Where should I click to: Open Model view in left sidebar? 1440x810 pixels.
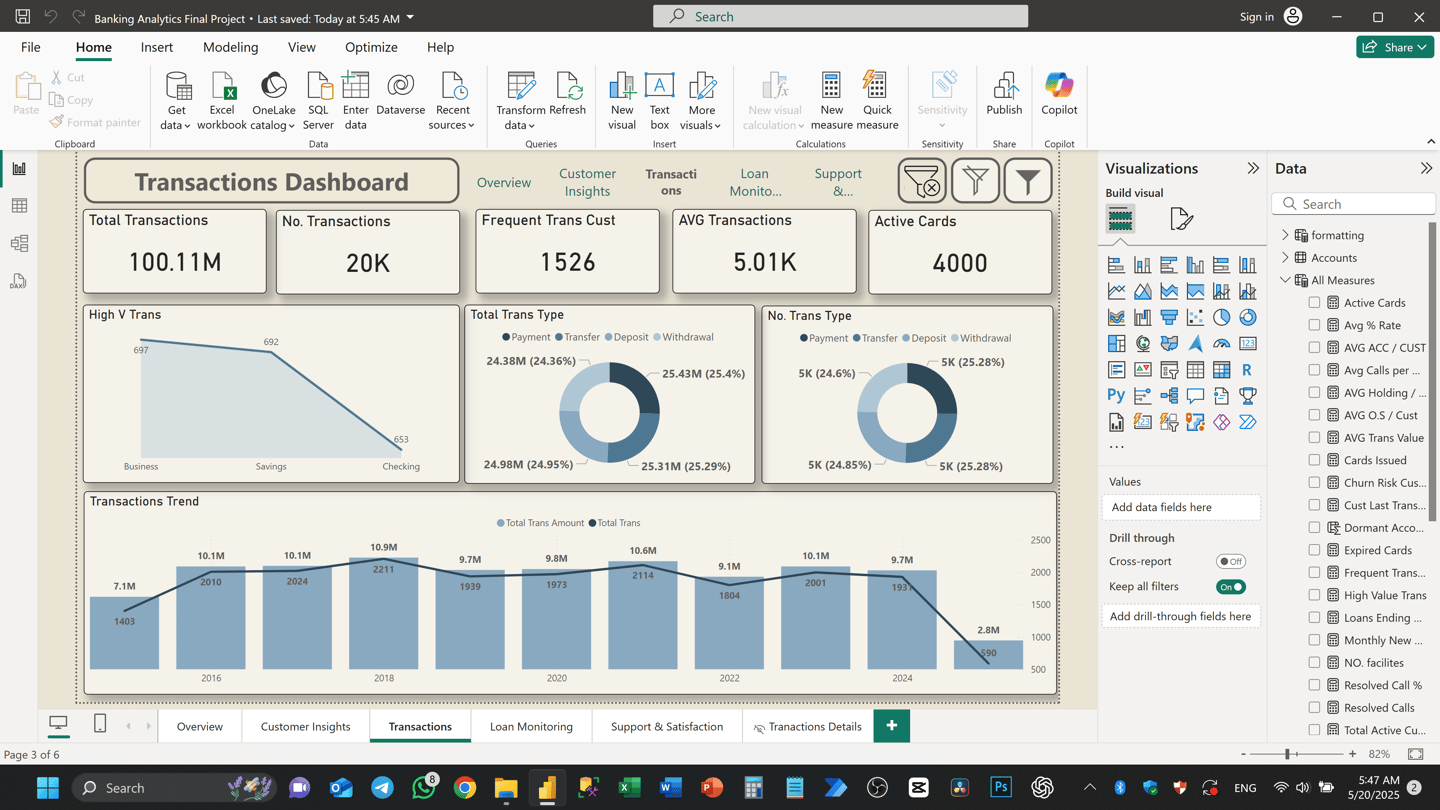[19, 244]
